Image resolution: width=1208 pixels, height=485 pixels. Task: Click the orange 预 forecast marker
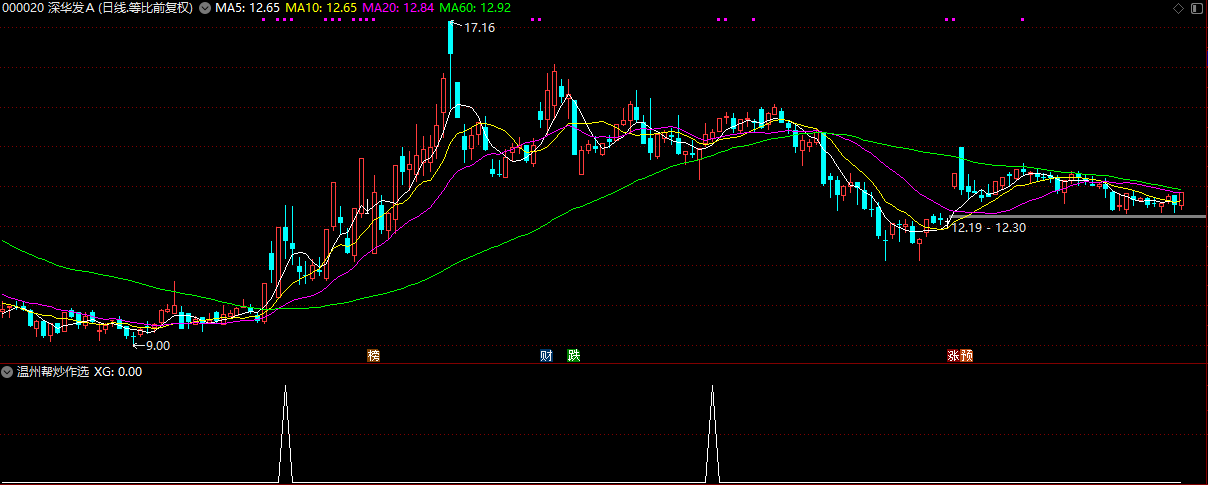[x=967, y=356]
